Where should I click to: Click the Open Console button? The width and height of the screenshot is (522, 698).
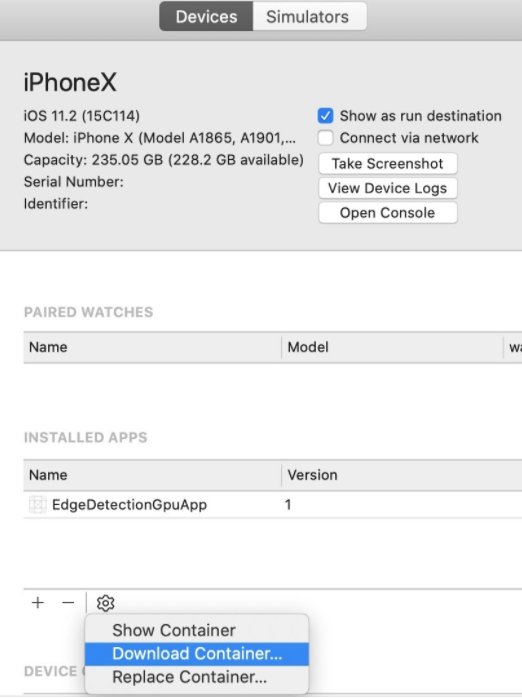(x=388, y=213)
